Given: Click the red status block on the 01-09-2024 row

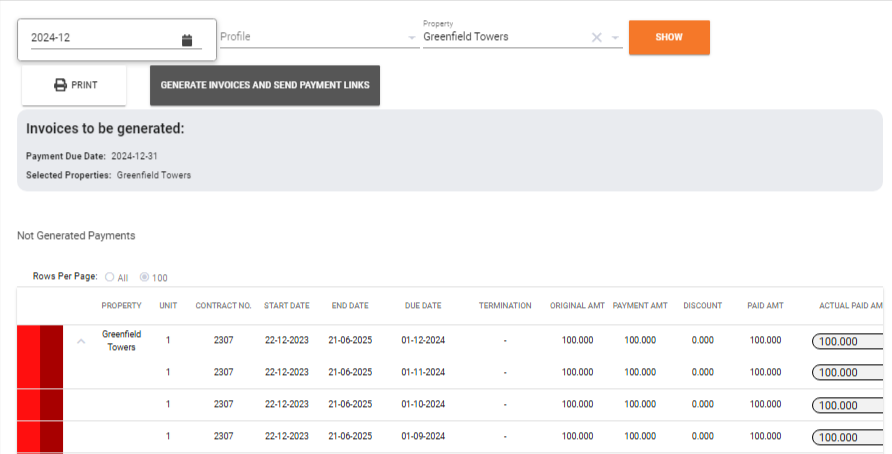Looking at the screenshot, I should 40,437.
